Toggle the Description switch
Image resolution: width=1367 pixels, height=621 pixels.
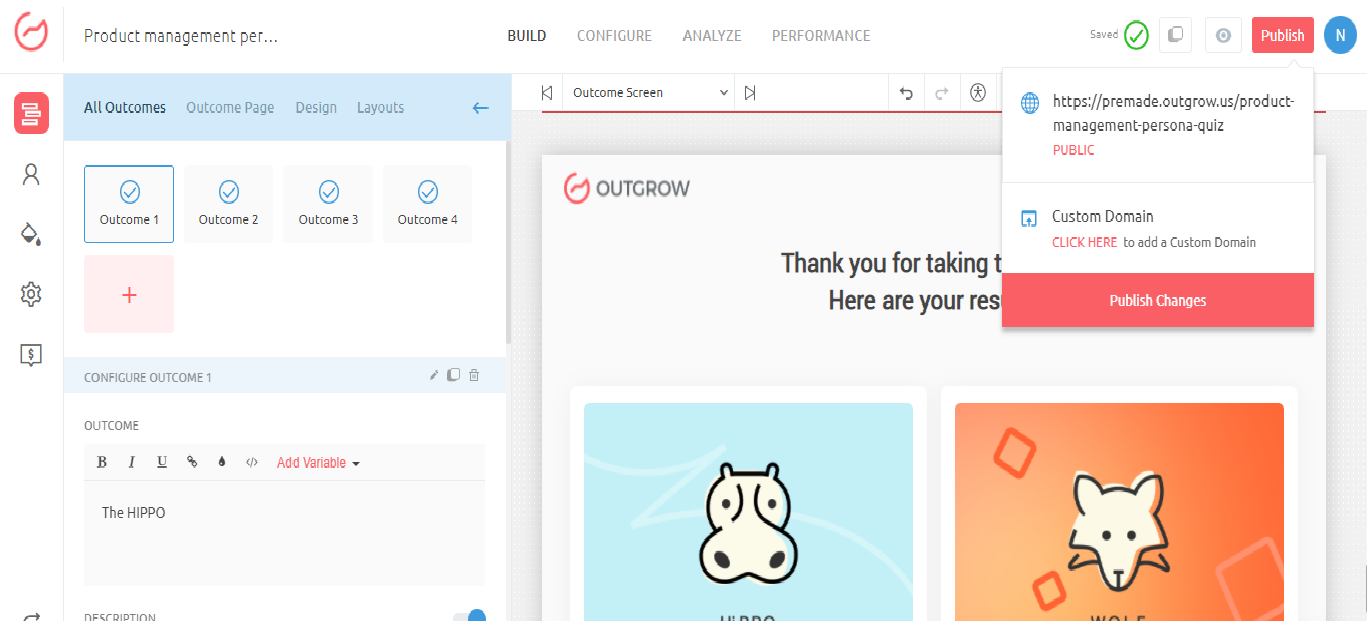[470, 615]
